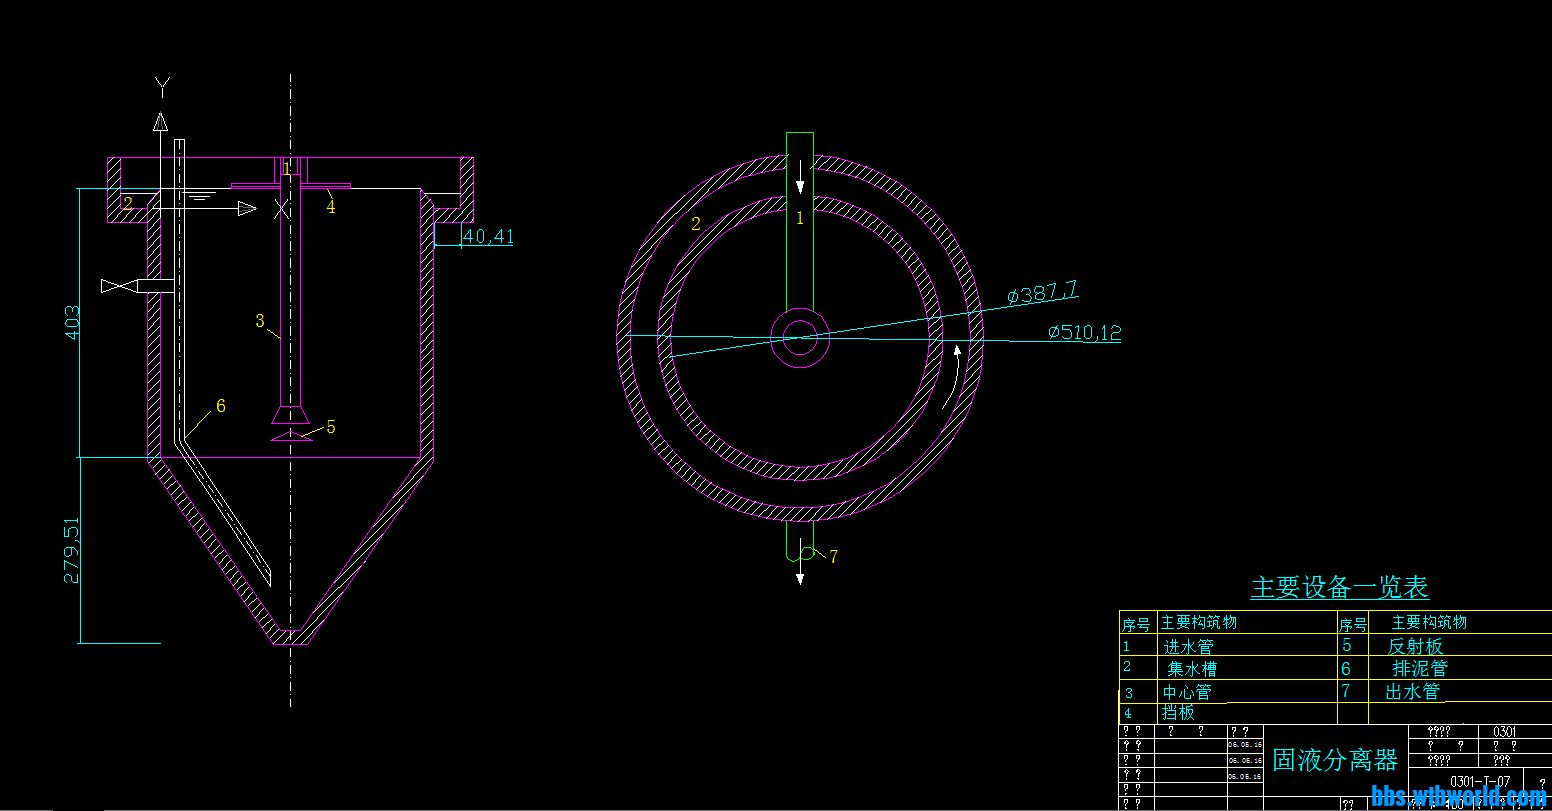Viewport: 1552px width, 811px height.
Task: Select the ø510,12 diameter dimension text
Action: pos(1085,333)
